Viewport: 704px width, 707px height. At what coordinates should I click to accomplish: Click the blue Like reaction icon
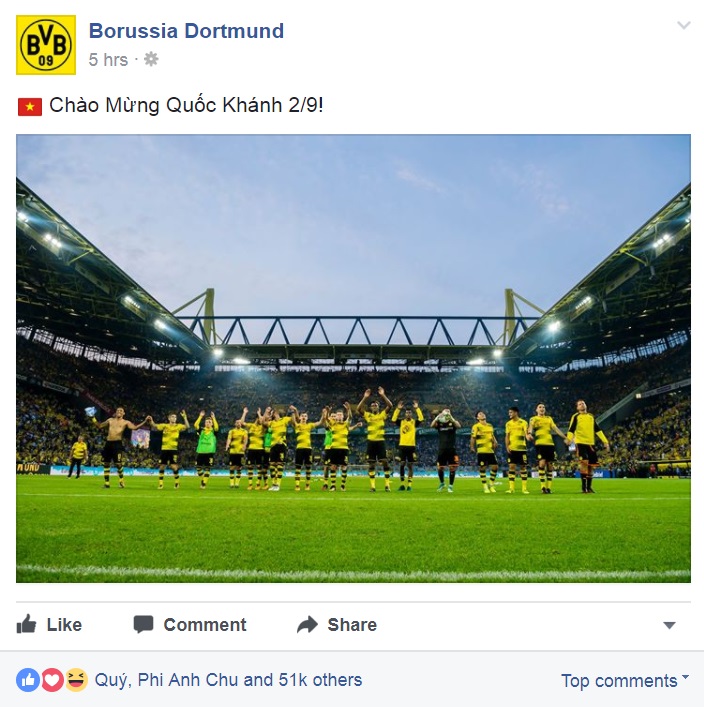[28, 680]
